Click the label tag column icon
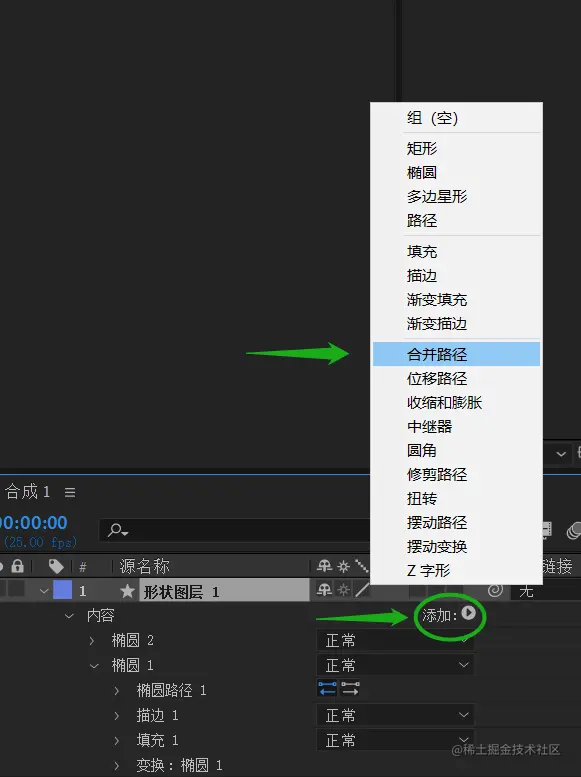 (56, 566)
